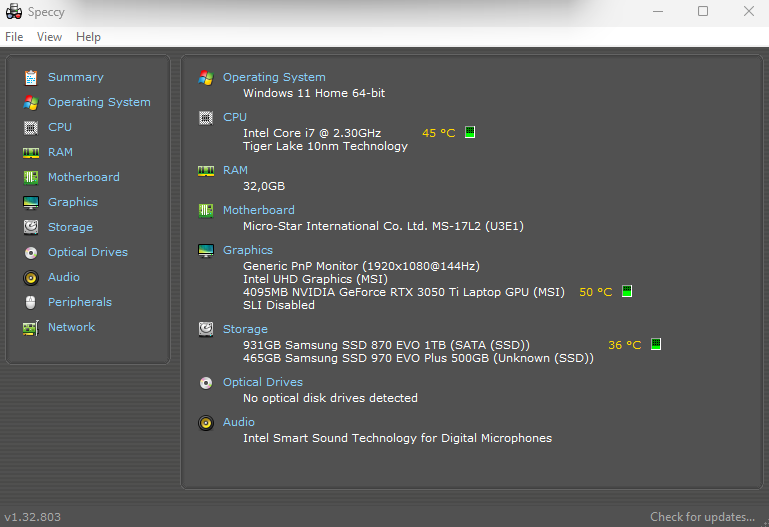
Task: Click the SSD temperature graph indicator
Action: (x=656, y=344)
